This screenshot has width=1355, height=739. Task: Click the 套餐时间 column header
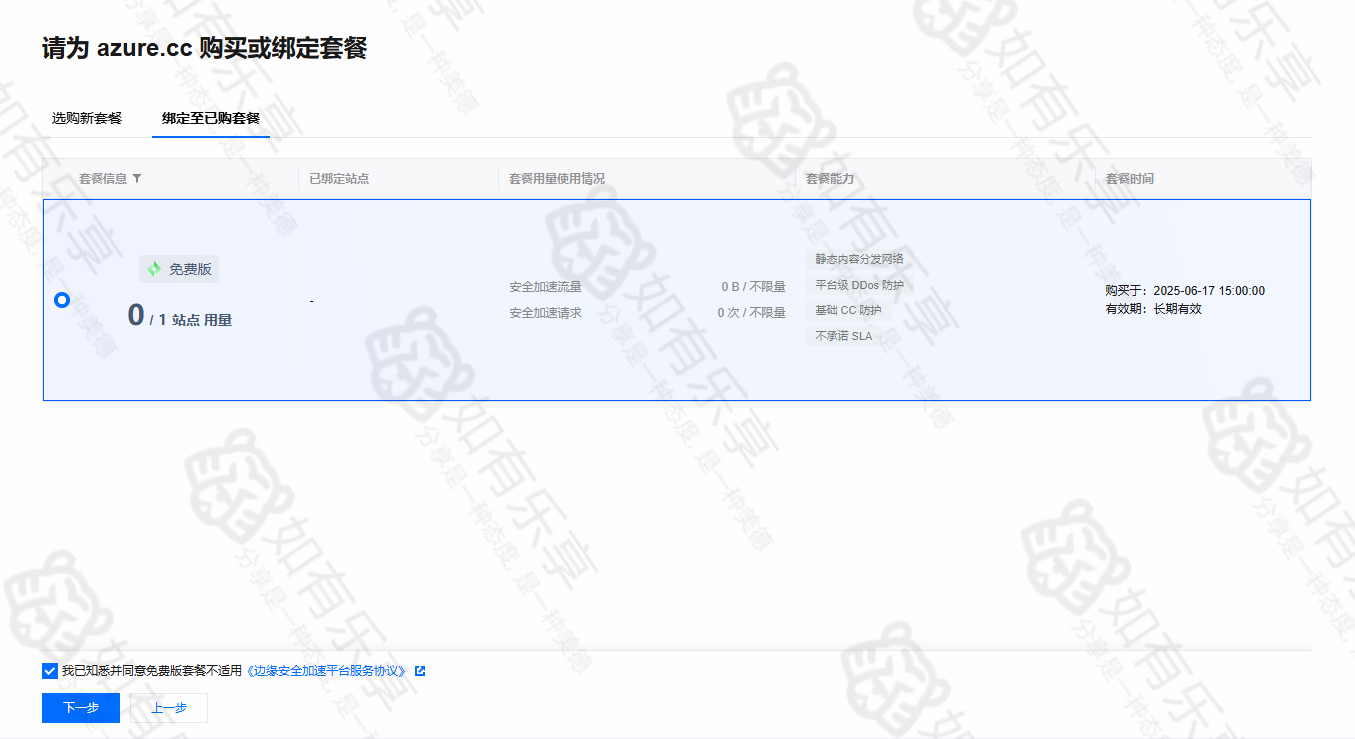point(1129,179)
